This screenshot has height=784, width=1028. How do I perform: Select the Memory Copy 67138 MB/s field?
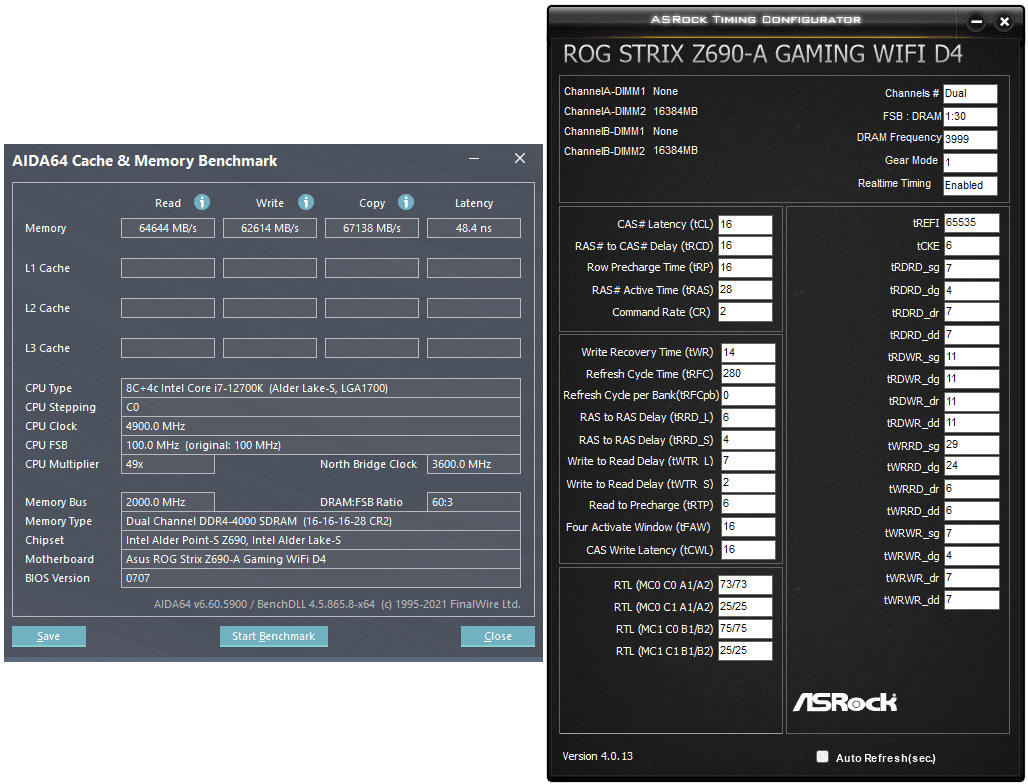tap(372, 228)
